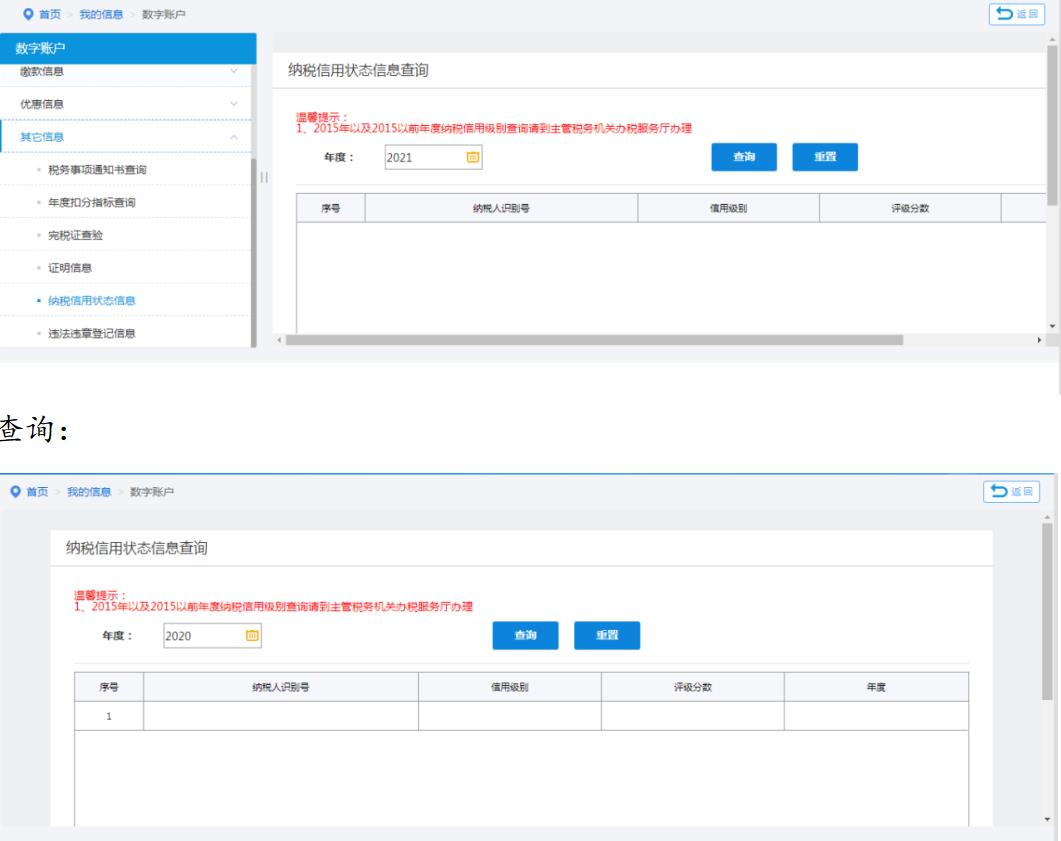The height and width of the screenshot is (841, 1061).
Task: Reset the 2021 query with the 重置 button
Action: pos(825,158)
